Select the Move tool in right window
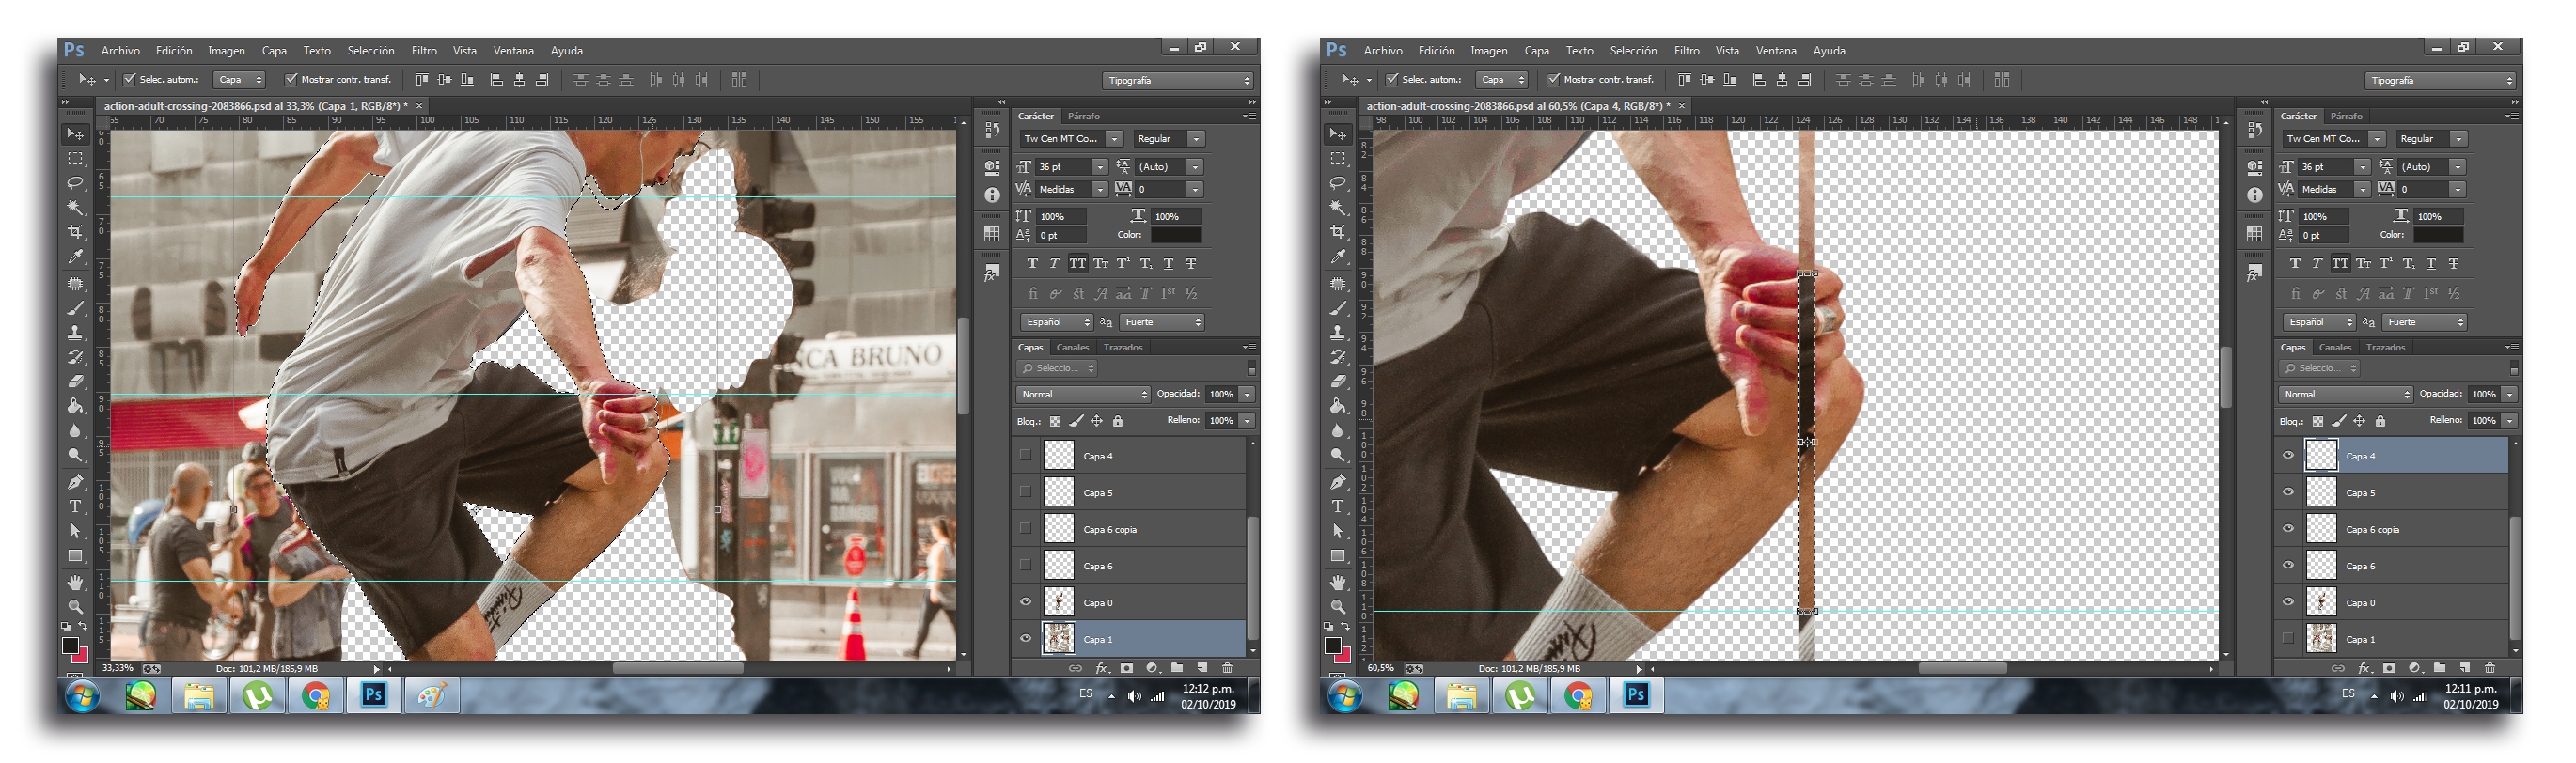 1338,134
